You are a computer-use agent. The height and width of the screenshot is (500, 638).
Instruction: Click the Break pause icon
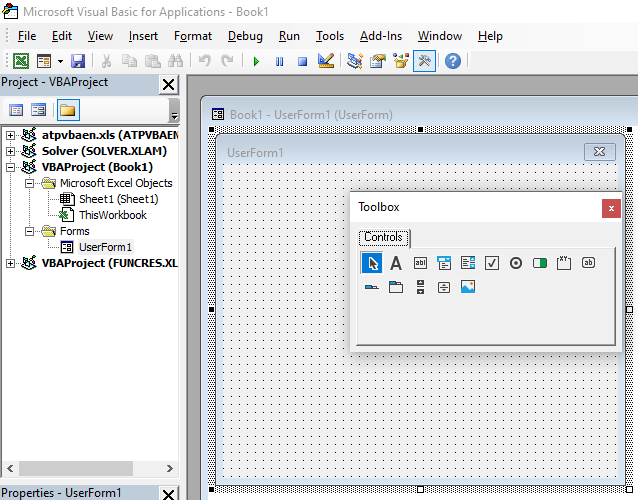click(x=279, y=61)
